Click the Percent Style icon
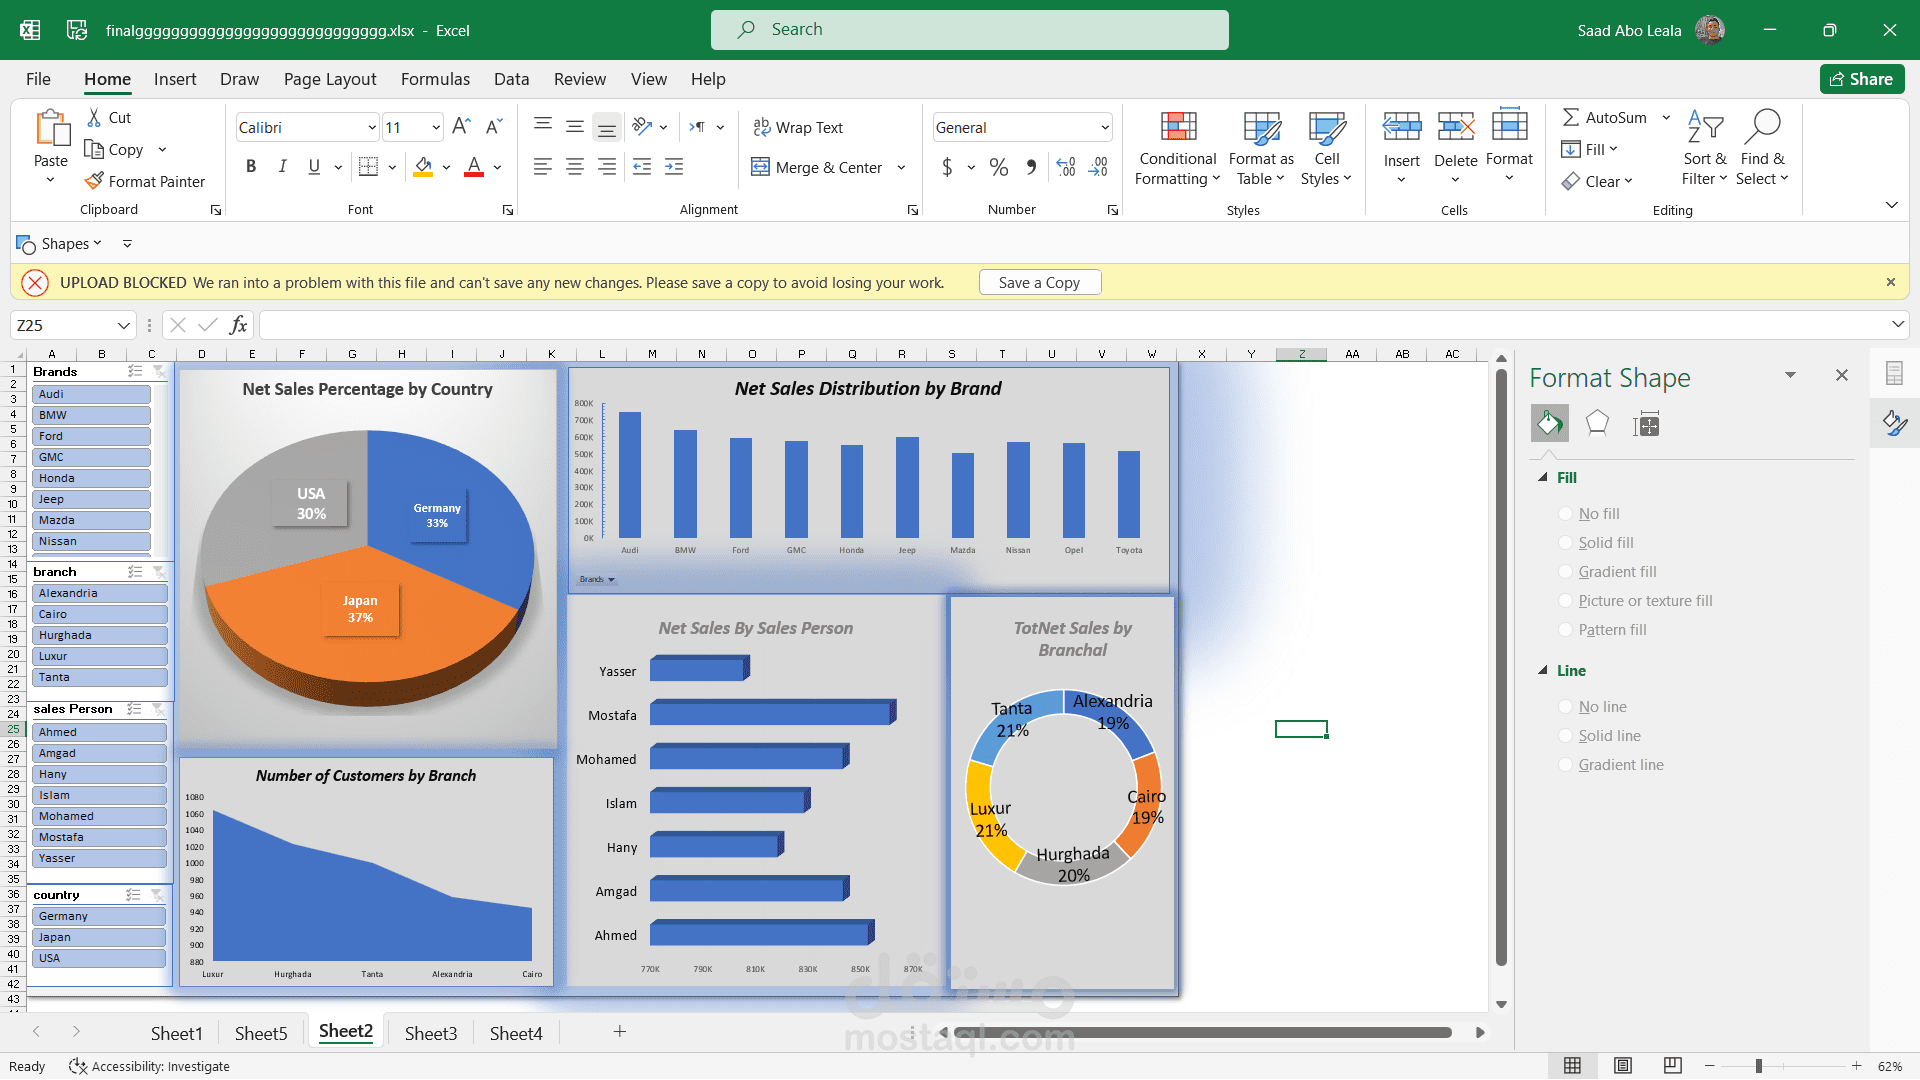1920x1080 pixels. click(x=998, y=167)
